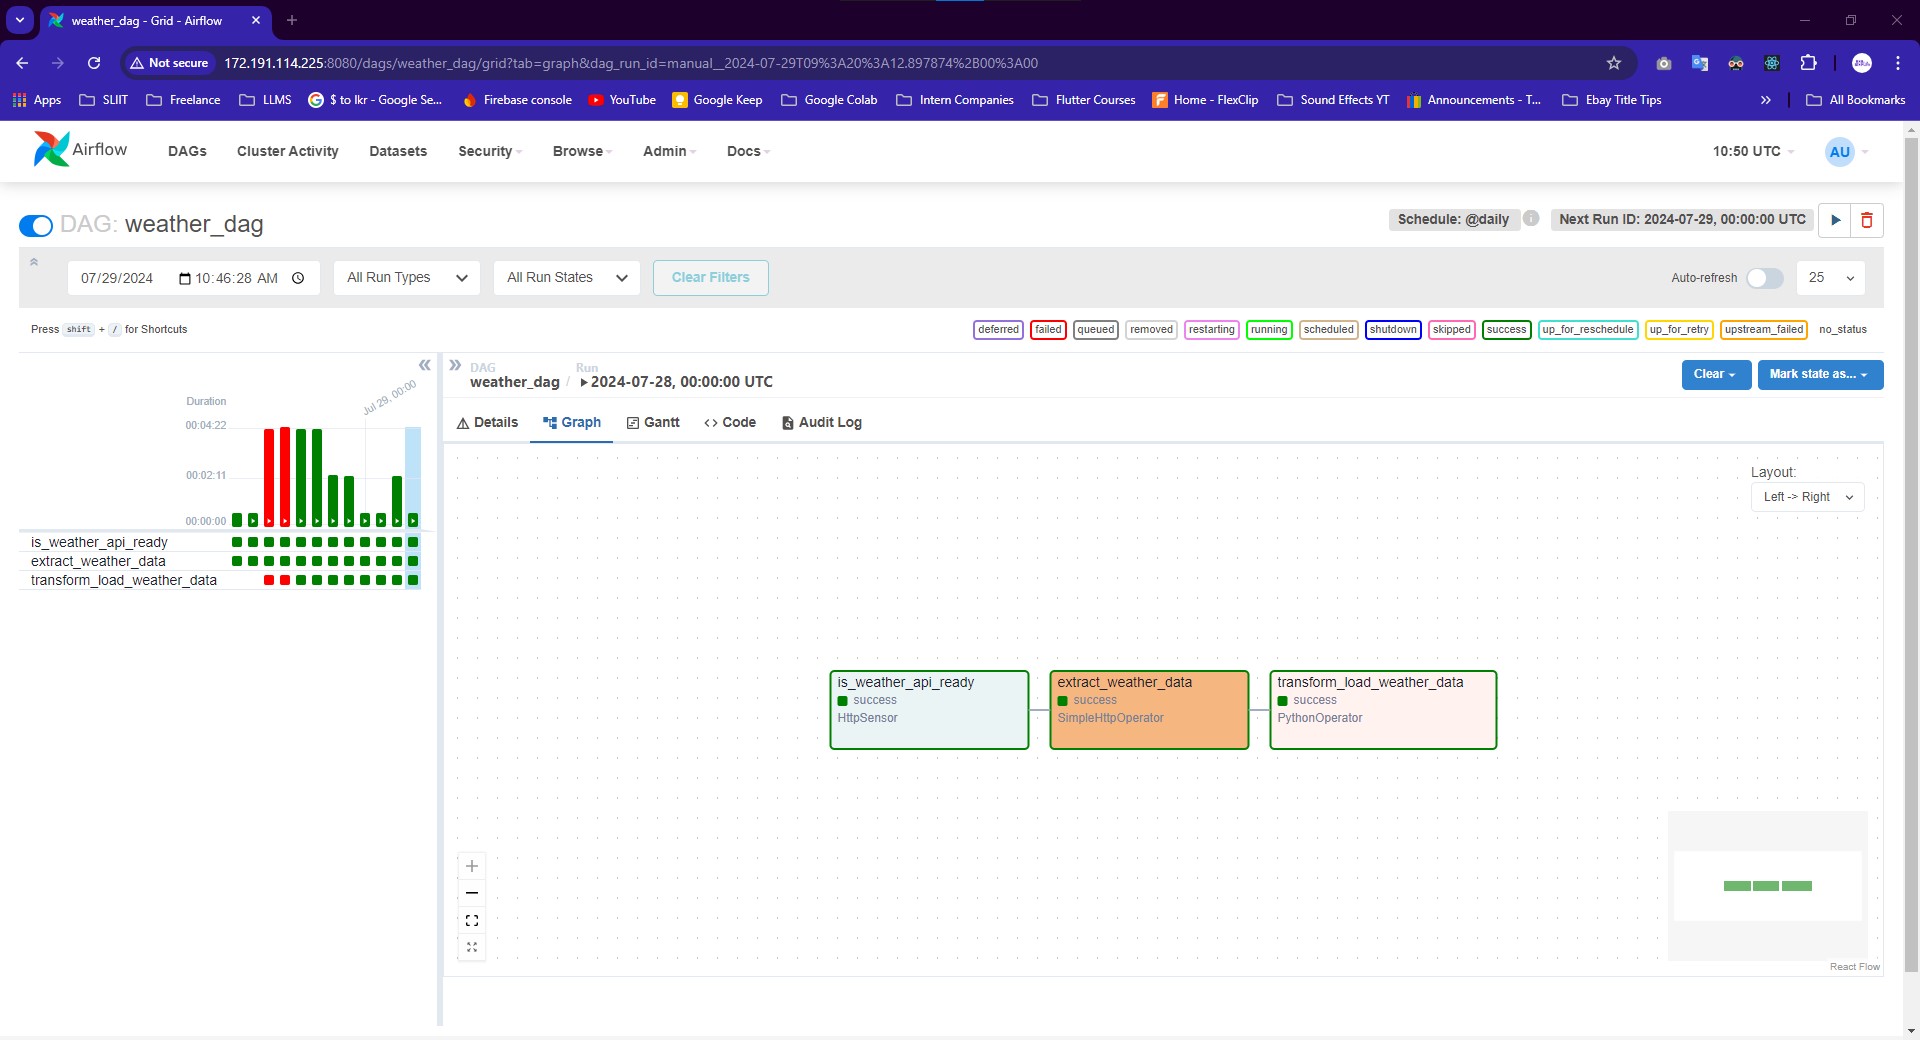Click the base date input field
Image resolution: width=1920 pixels, height=1040 pixels.
tap(194, 278)
